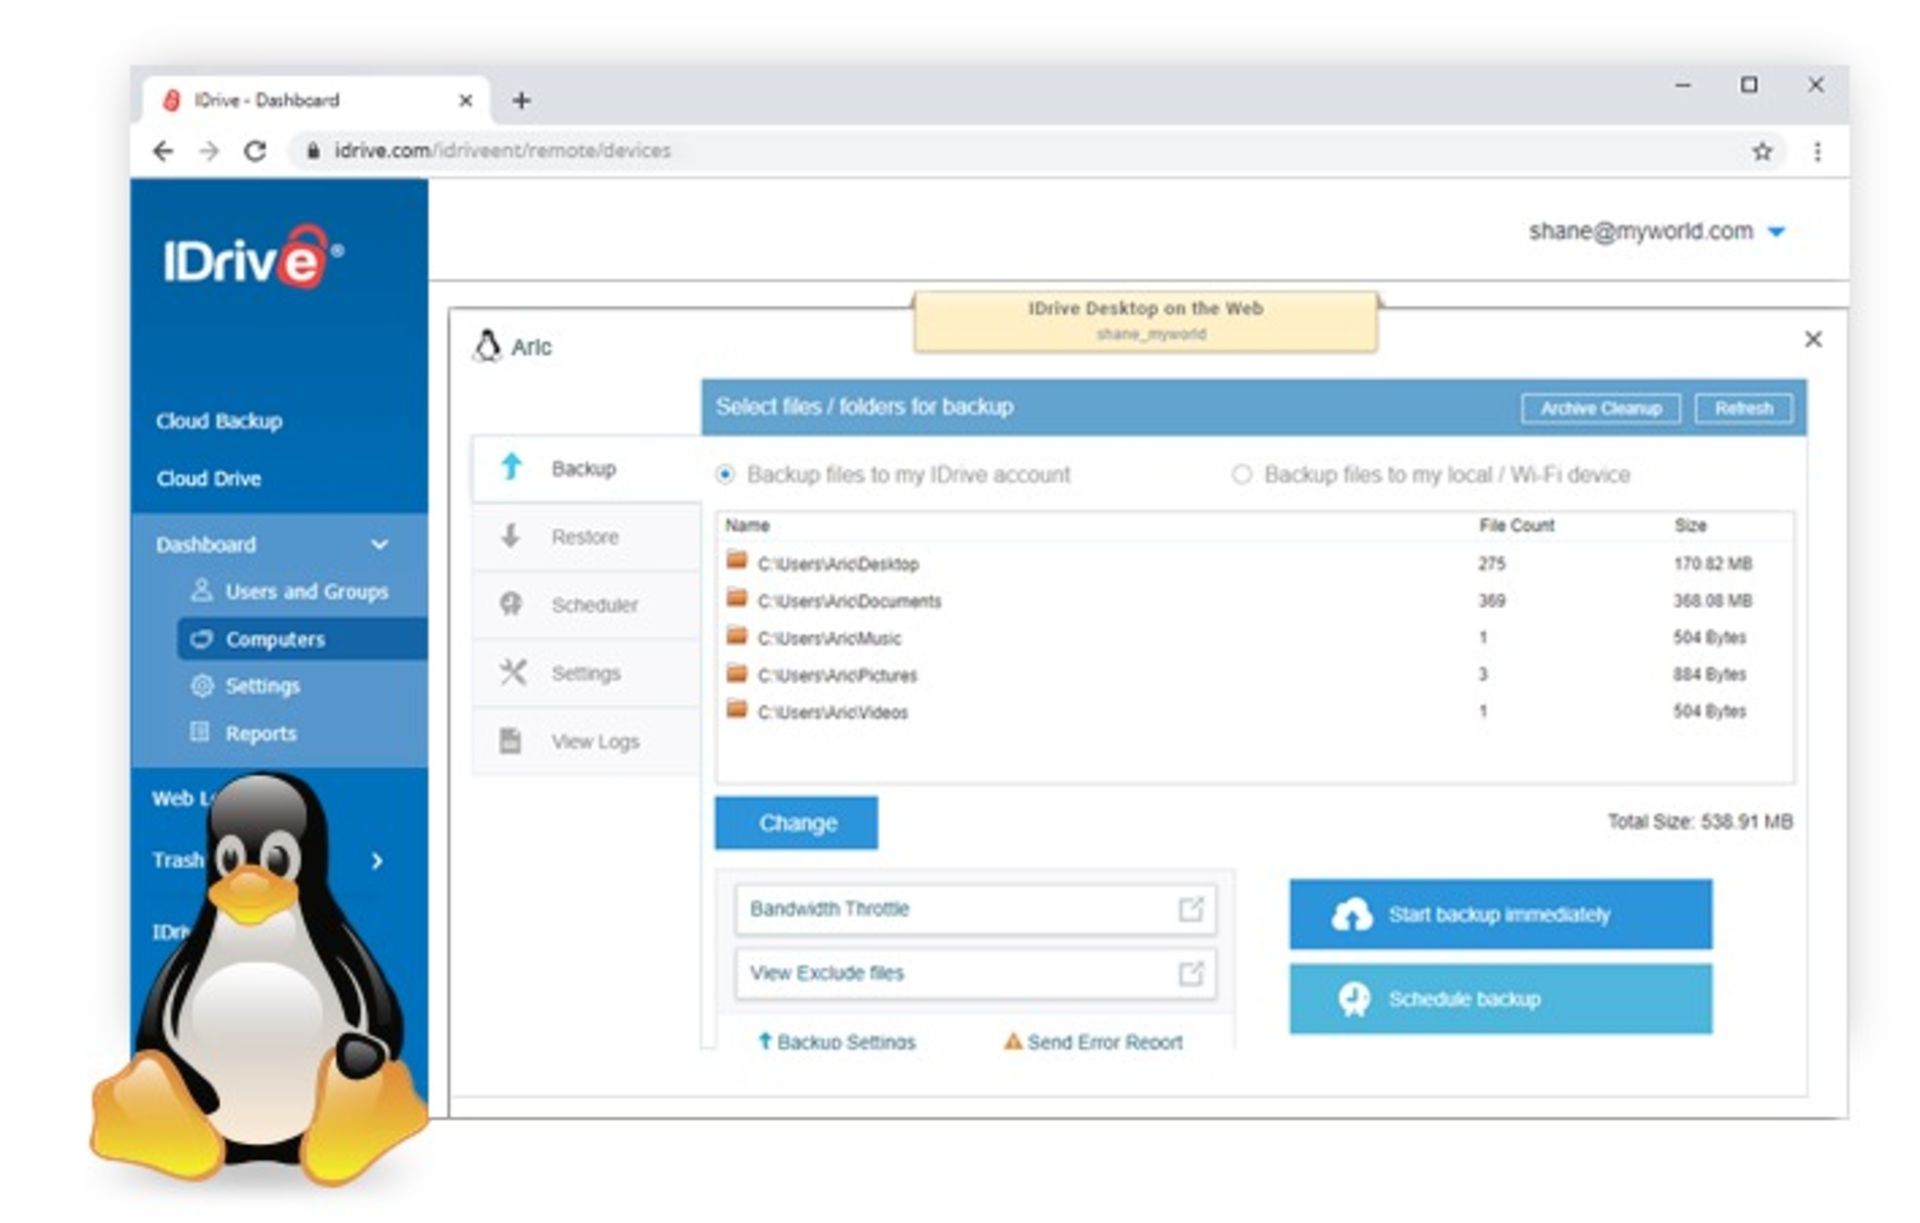Click the Schedule backup button

[x=1500, y=998]
